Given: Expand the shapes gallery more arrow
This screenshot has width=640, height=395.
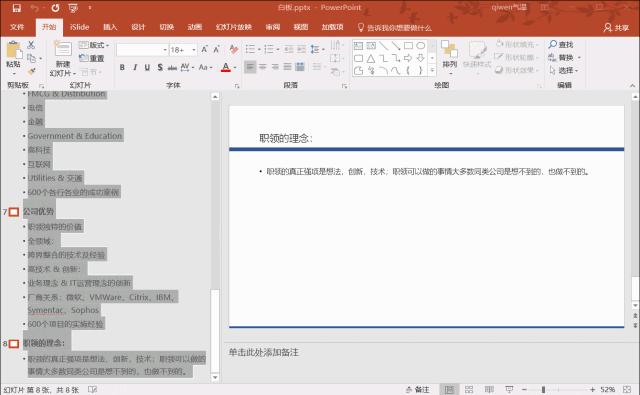Looking at the screenshot, I should click(x=432, y=71).
